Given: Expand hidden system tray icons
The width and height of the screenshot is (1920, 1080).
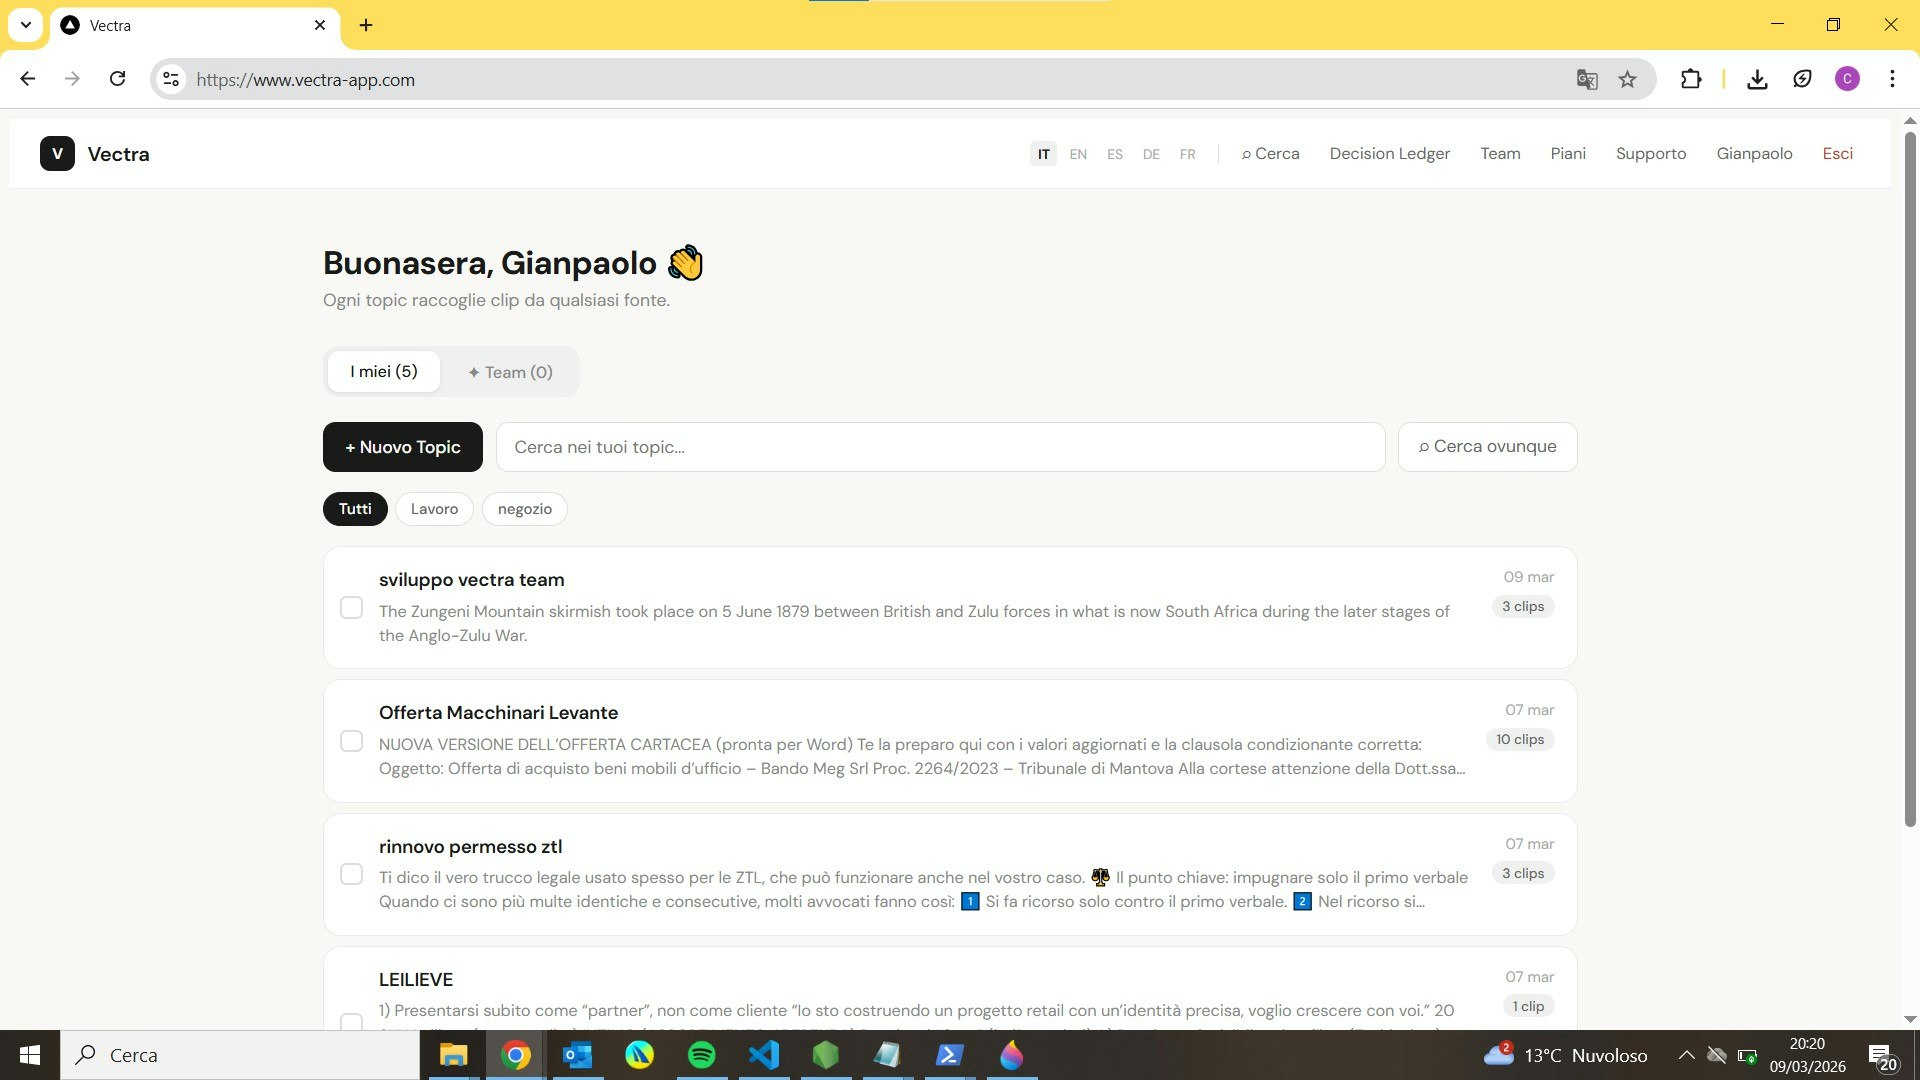Looking at the screenshot, I should point(1686,1055).
